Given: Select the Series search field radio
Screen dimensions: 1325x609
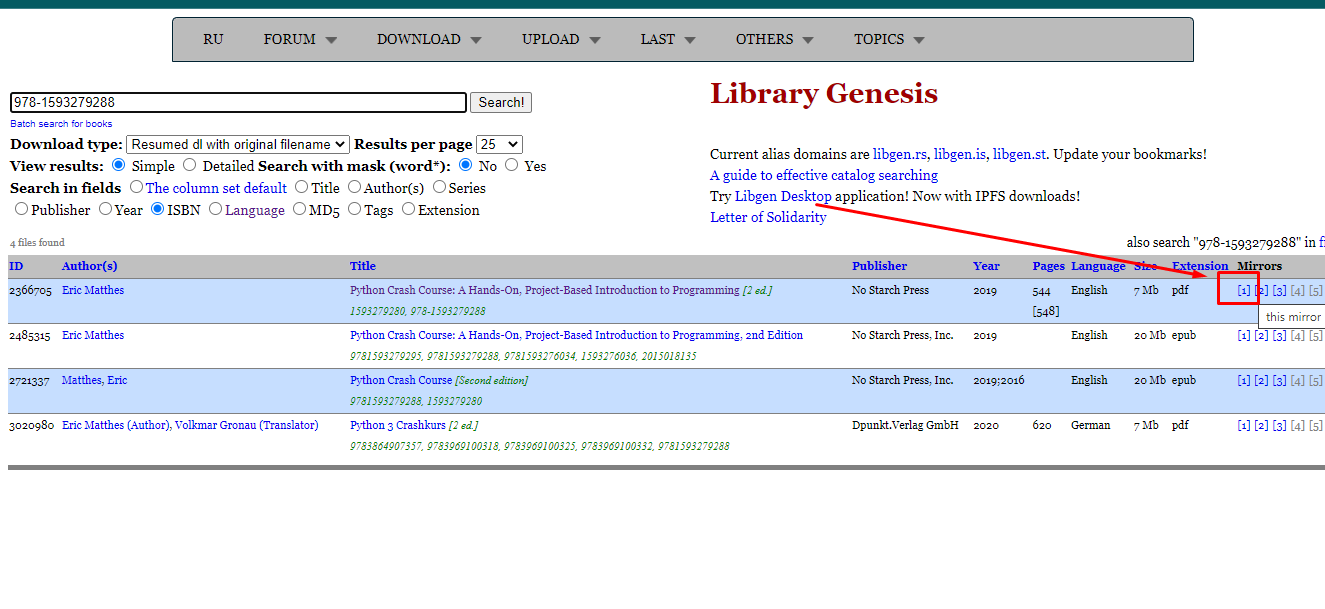Looking at the screenshot, I should (x=439, y=187).
